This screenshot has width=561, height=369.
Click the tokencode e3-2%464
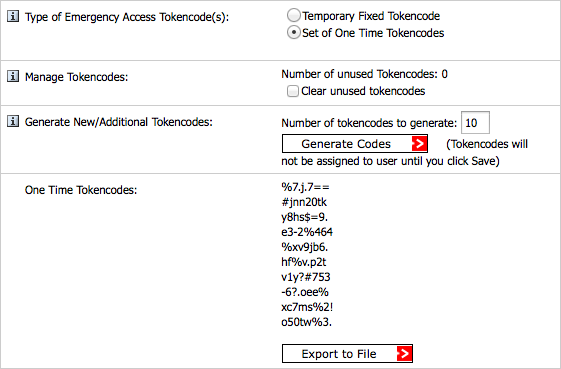(307, 232)
